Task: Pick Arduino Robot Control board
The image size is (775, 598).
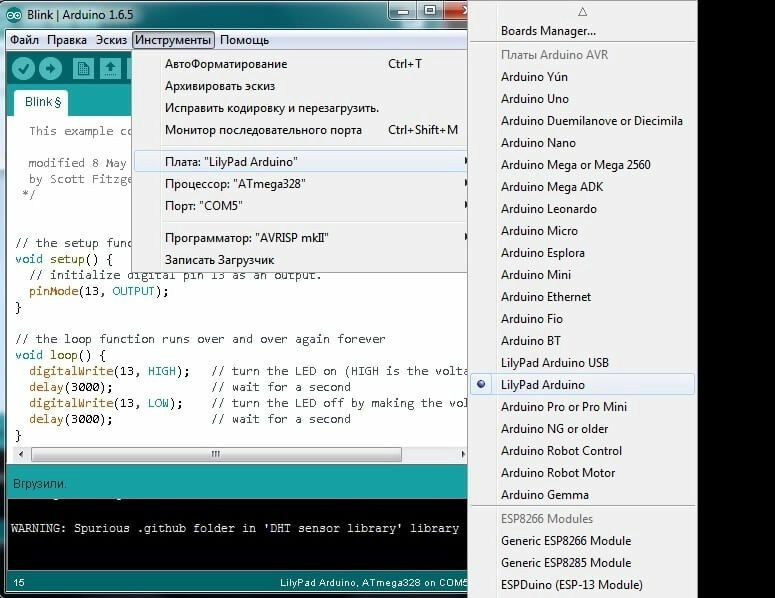Action: pyautogui.click(x=583, y=451)
